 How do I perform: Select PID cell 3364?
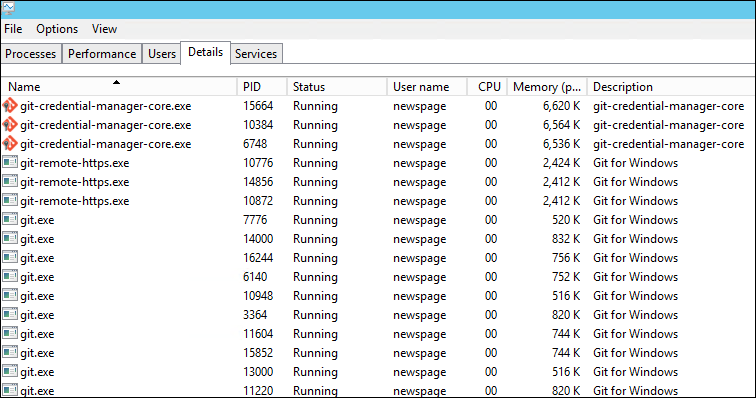pos(255,315)
